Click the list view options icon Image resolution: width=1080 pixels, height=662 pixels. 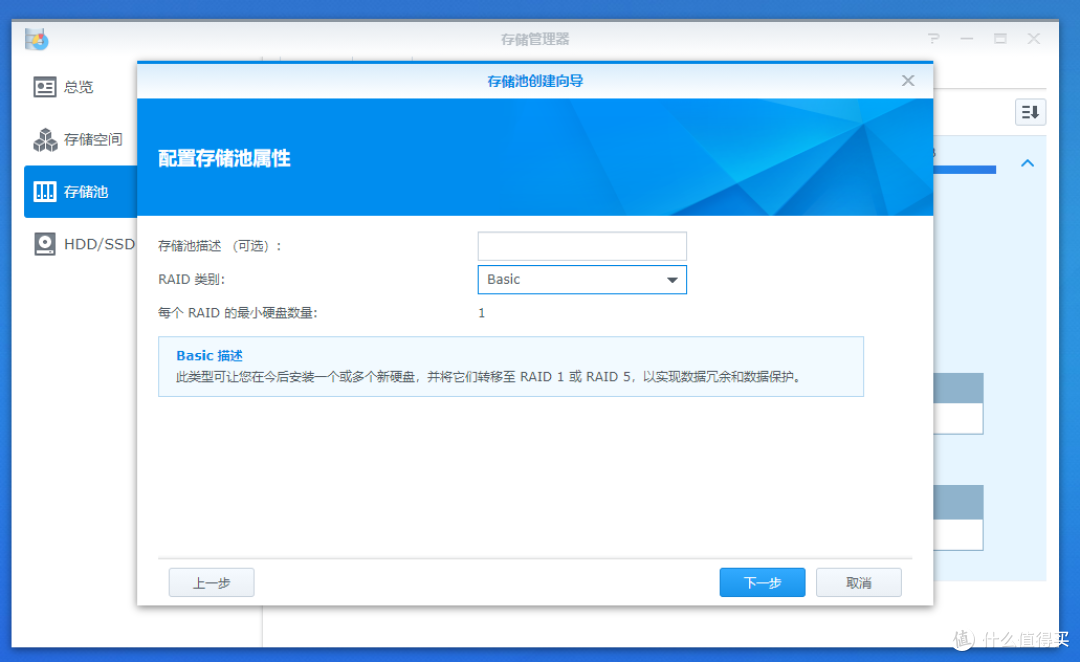1030,111
